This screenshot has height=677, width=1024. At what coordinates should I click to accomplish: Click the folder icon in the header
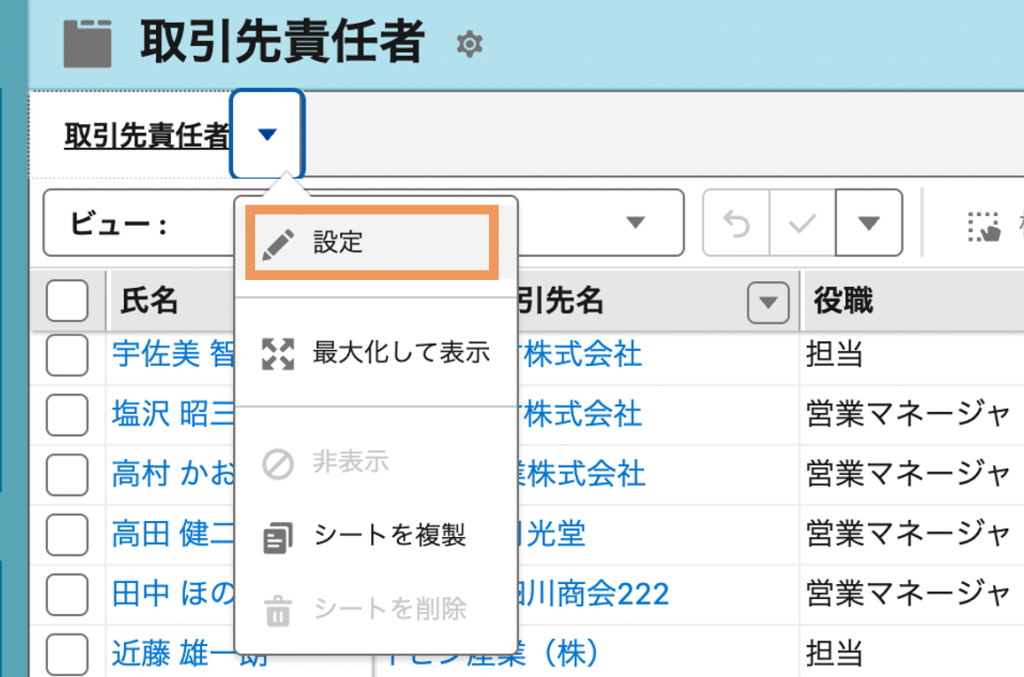[x=88, y=43]
